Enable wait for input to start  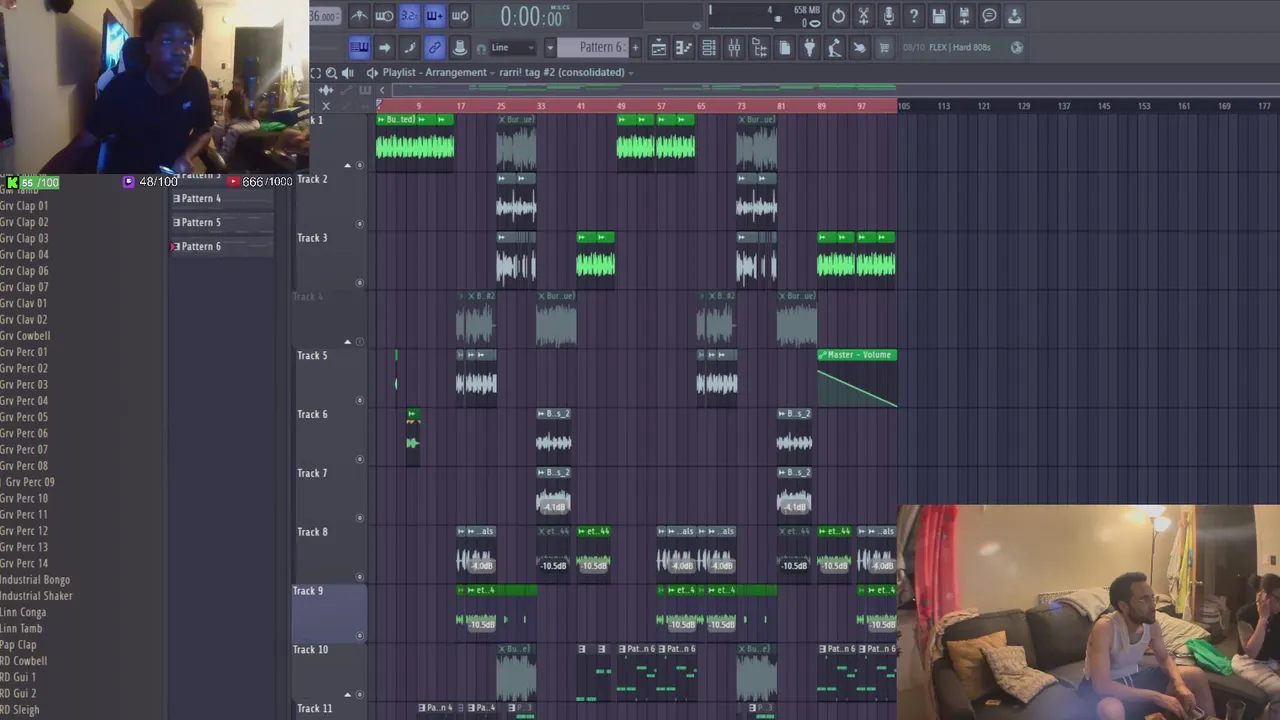pyautogui.click(x=384, y=15)
